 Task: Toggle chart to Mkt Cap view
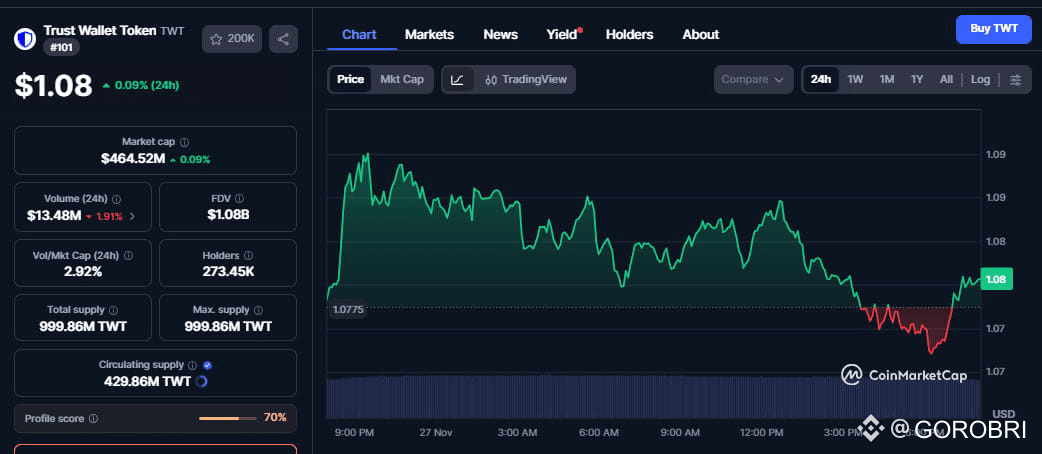402,80
